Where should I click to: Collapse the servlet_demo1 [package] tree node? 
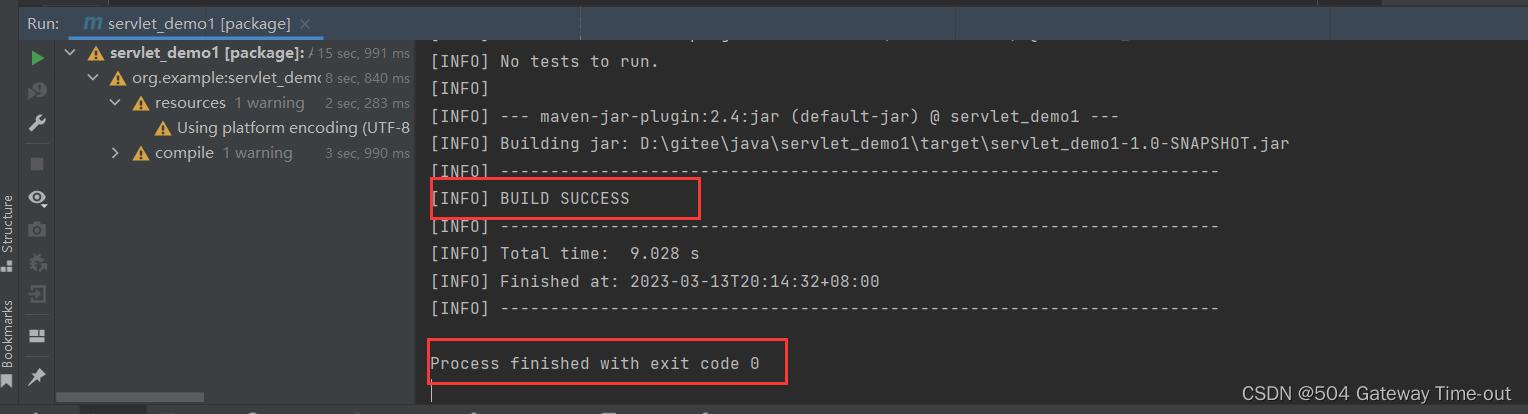click(71, 53)
